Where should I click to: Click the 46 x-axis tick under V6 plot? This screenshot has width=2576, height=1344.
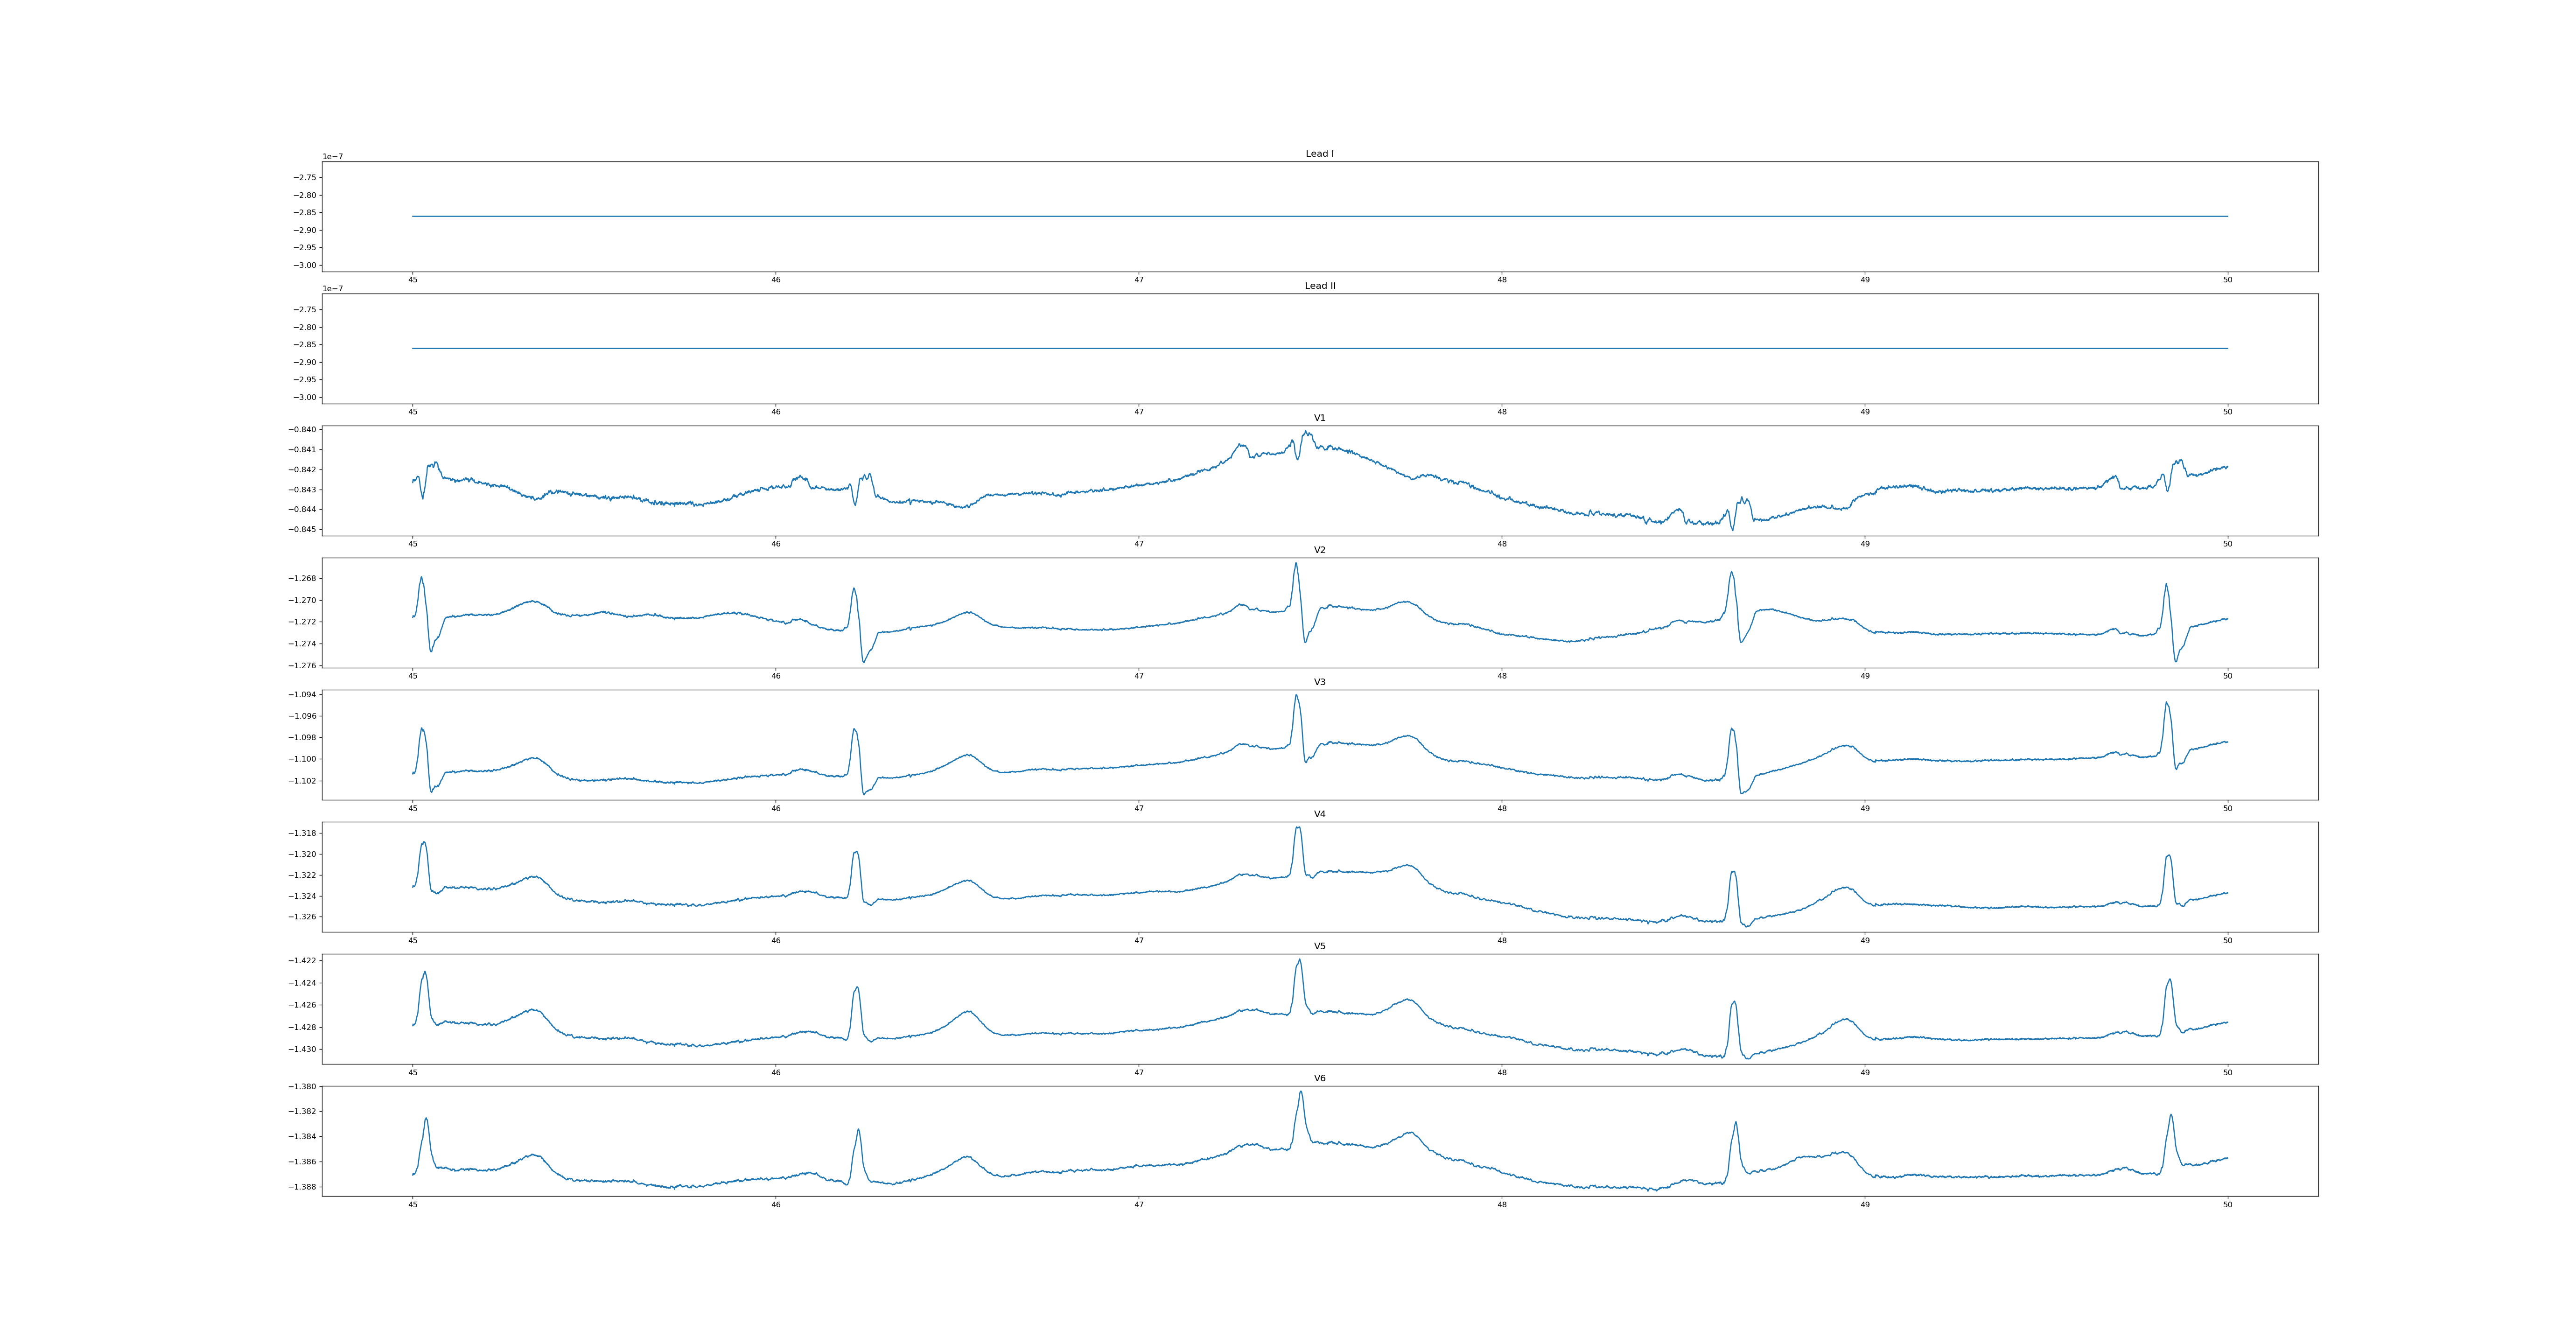point(775,1205)
